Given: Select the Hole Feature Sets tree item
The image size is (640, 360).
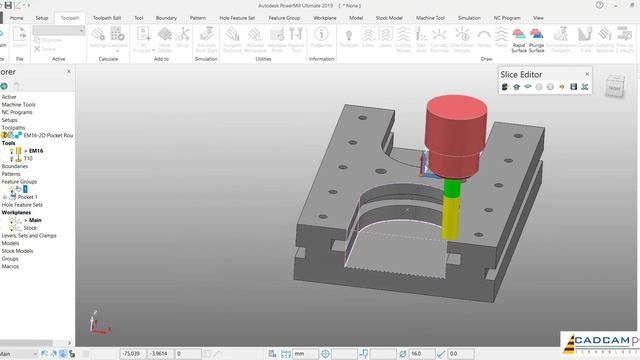Looking at the screenshot, I should pyautogui.click(x=22, y=204).
